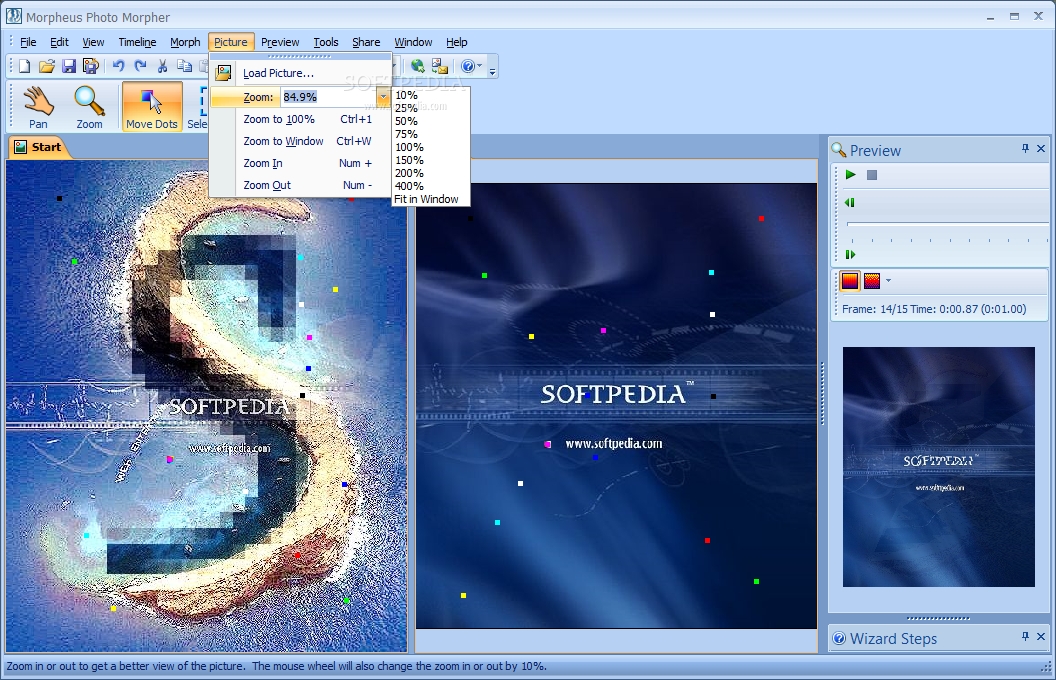Pin the Preview panel

coord(1025,149)
